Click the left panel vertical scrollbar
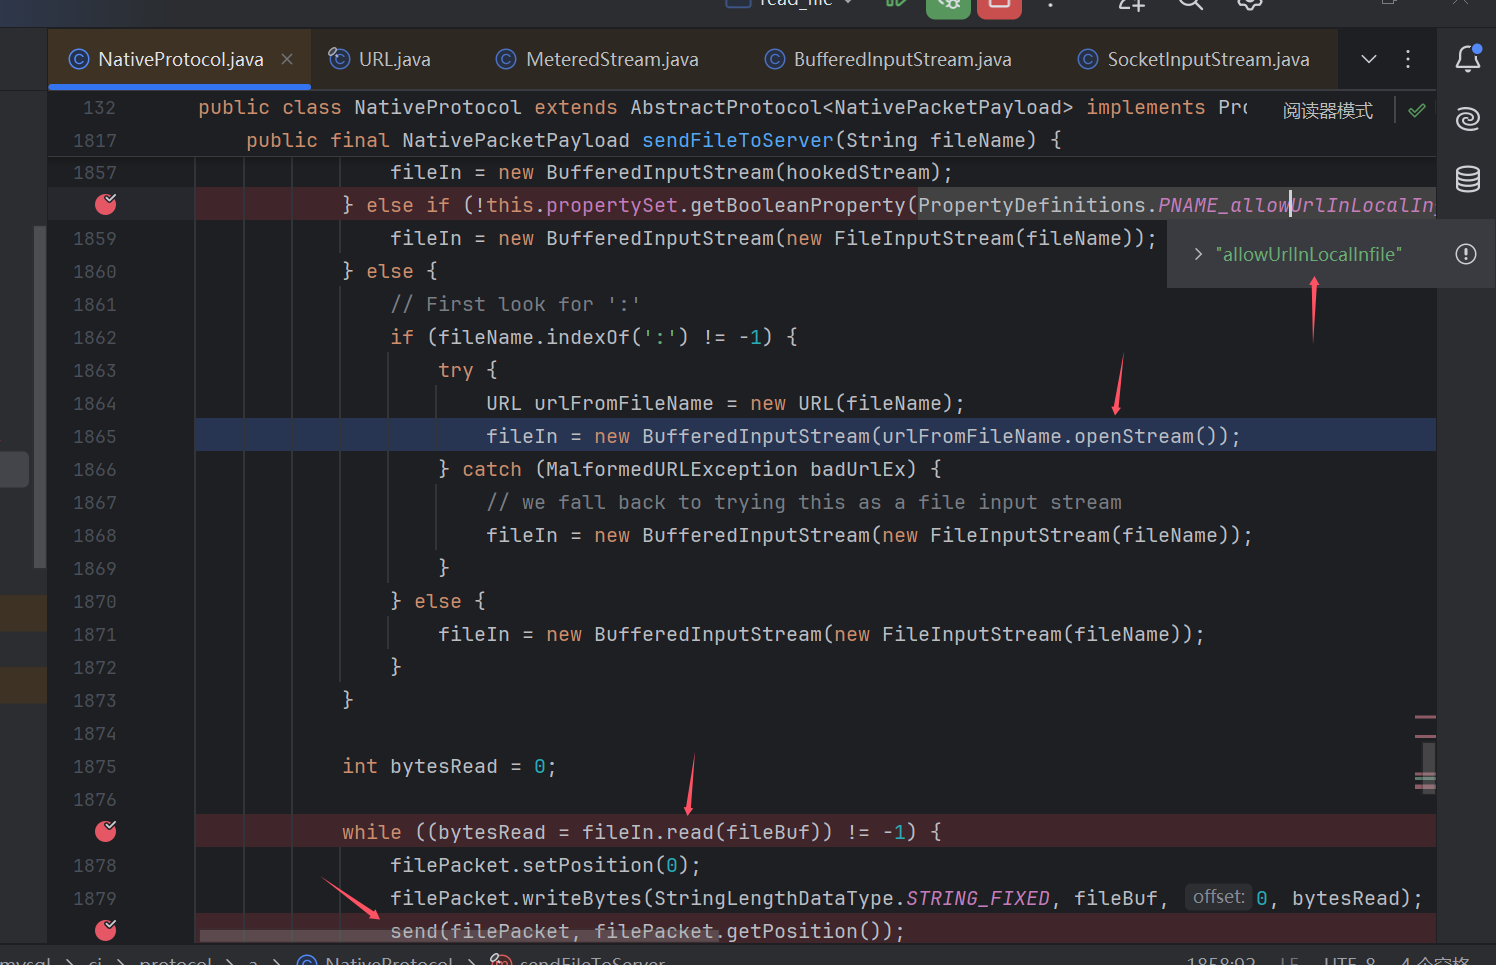The image size is (1496, 965). 40,397
